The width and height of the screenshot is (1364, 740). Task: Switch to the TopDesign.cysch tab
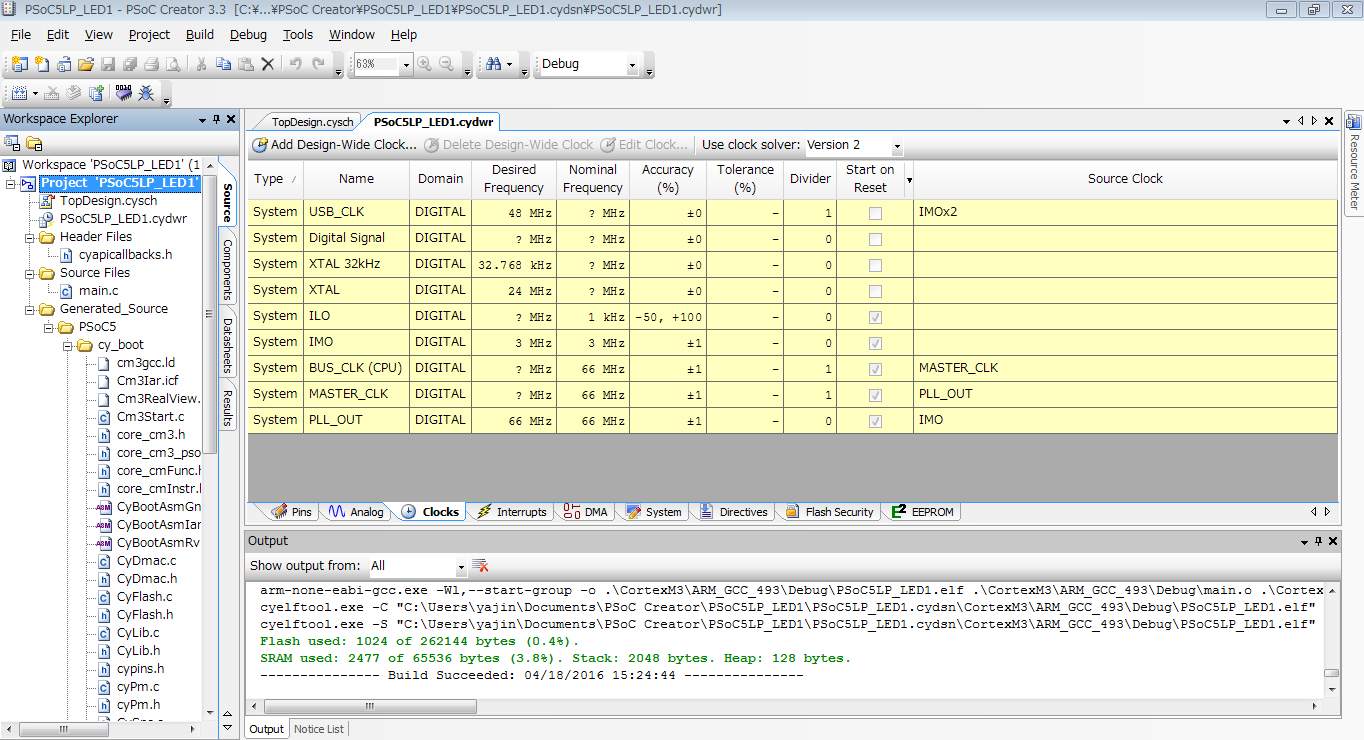[312, 122]
